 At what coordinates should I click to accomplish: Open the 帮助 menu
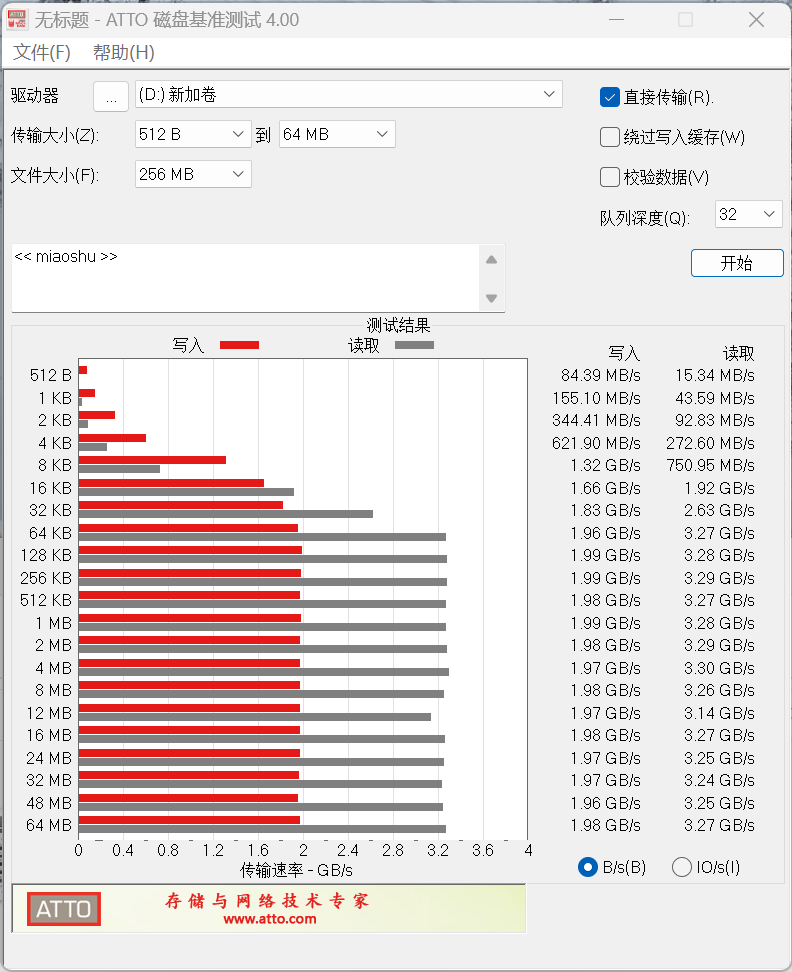point(123,53)
